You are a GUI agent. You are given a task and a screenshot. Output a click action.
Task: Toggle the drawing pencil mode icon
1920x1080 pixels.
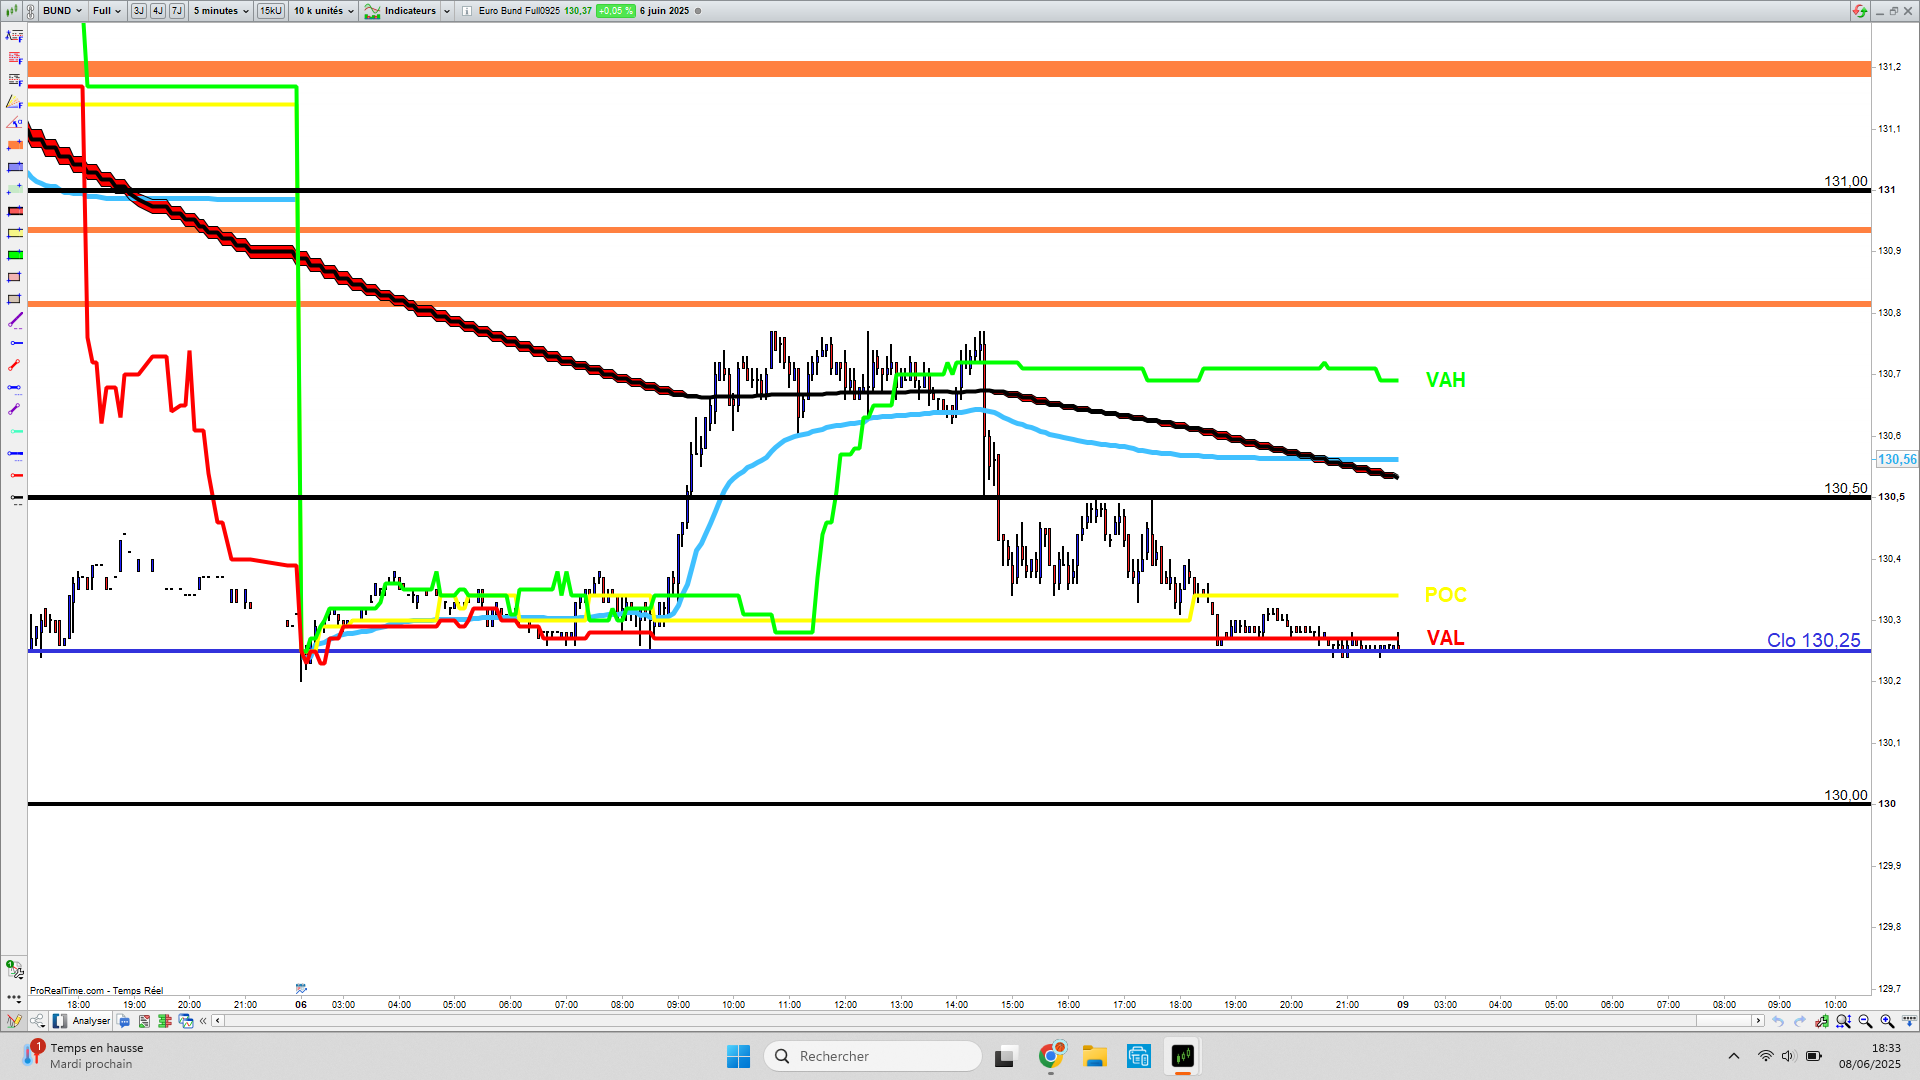[14, 1021]
